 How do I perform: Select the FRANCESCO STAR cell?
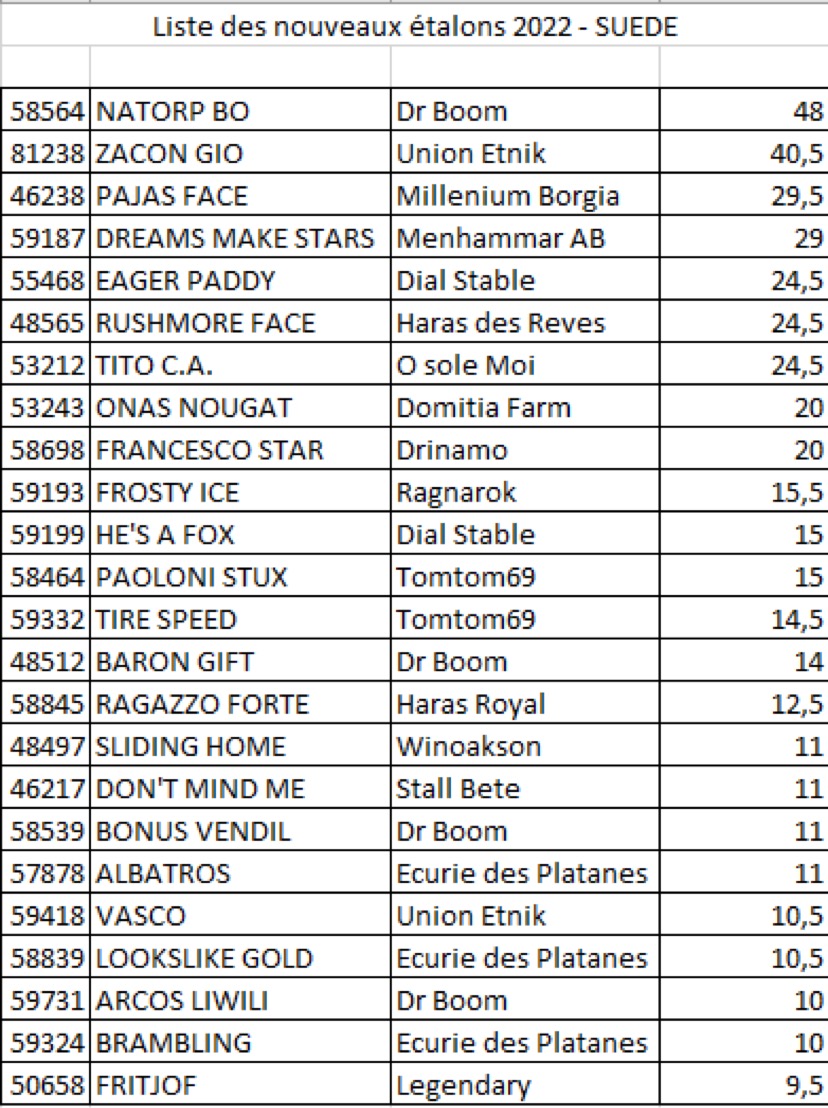pyautogui.click(x=240, y=449)
